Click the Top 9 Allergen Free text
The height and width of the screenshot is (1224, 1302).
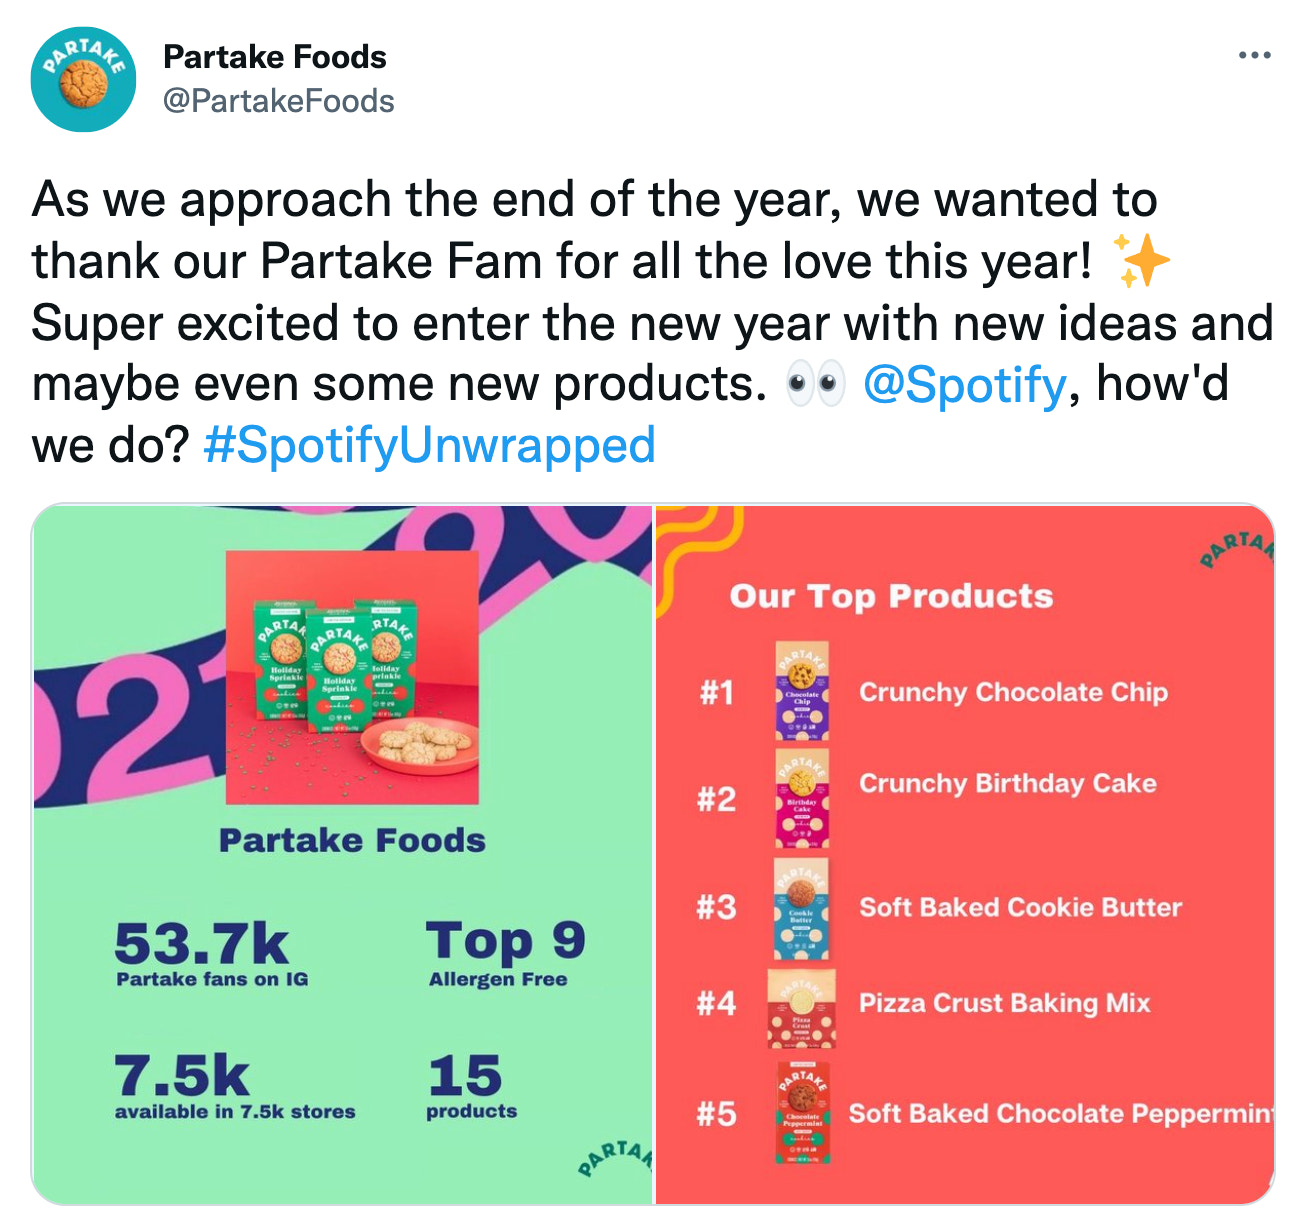tap(503, 953)
